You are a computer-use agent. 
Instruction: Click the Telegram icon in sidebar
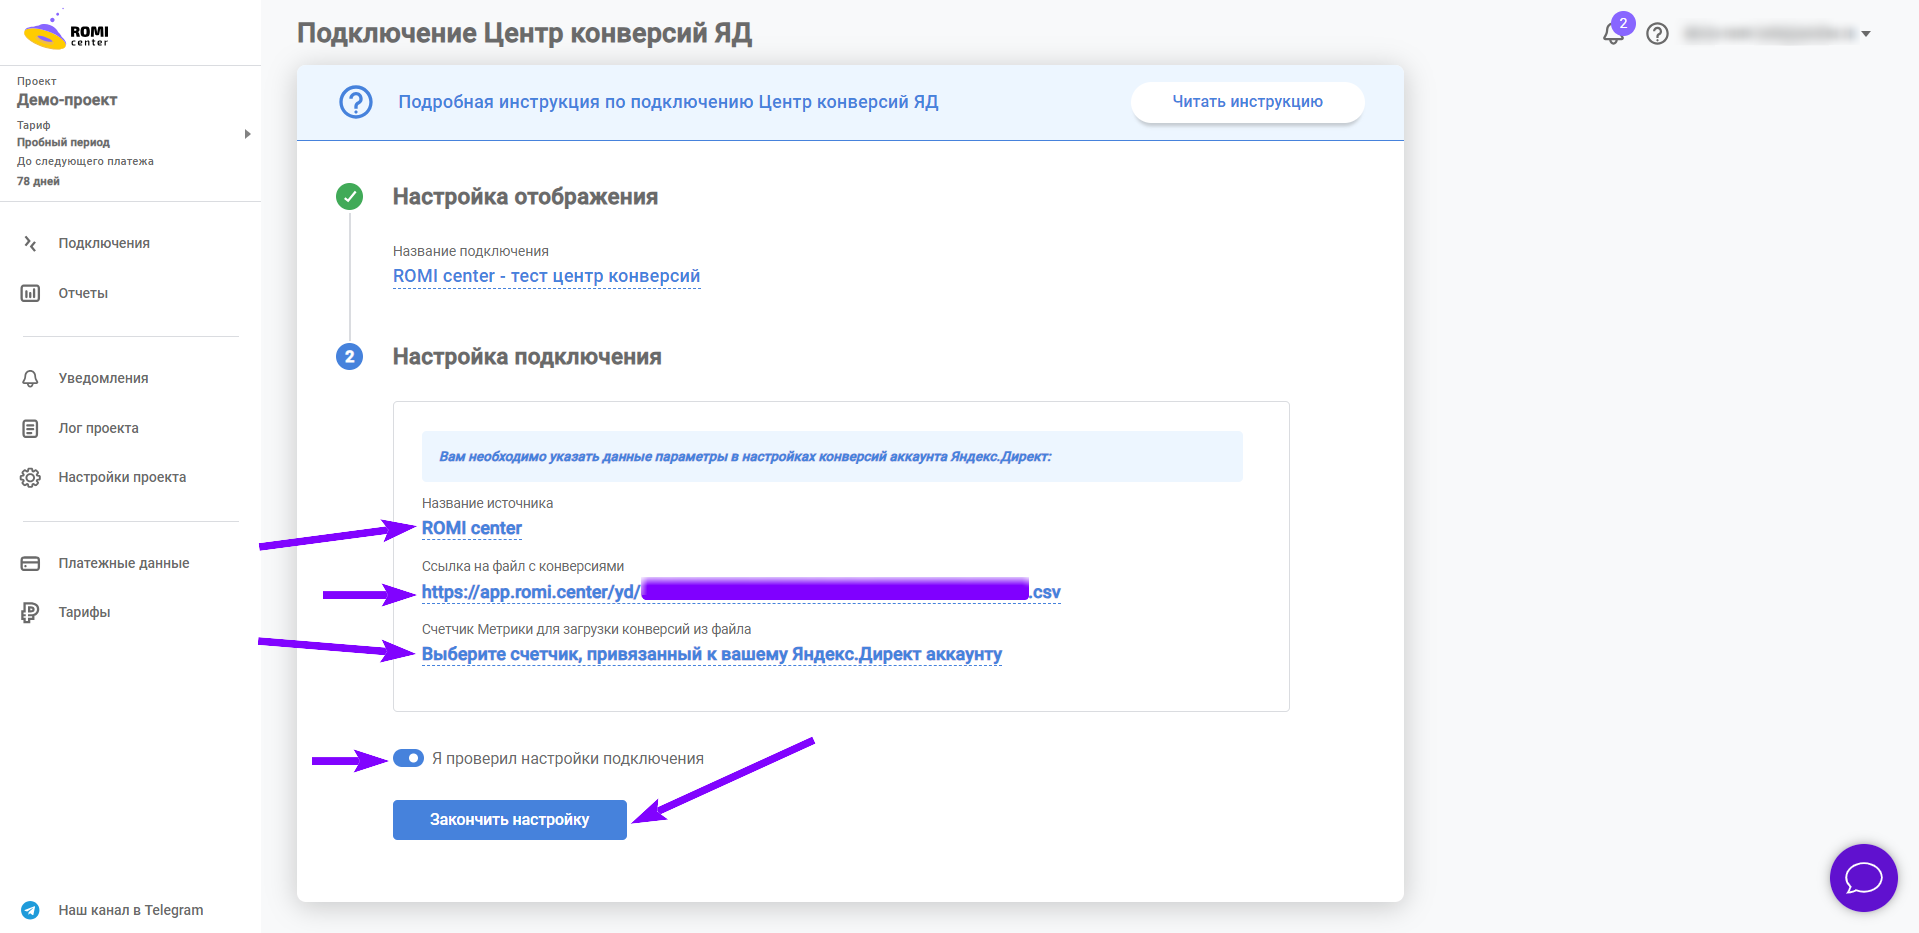pyautogui.click(x=30, y=910)
